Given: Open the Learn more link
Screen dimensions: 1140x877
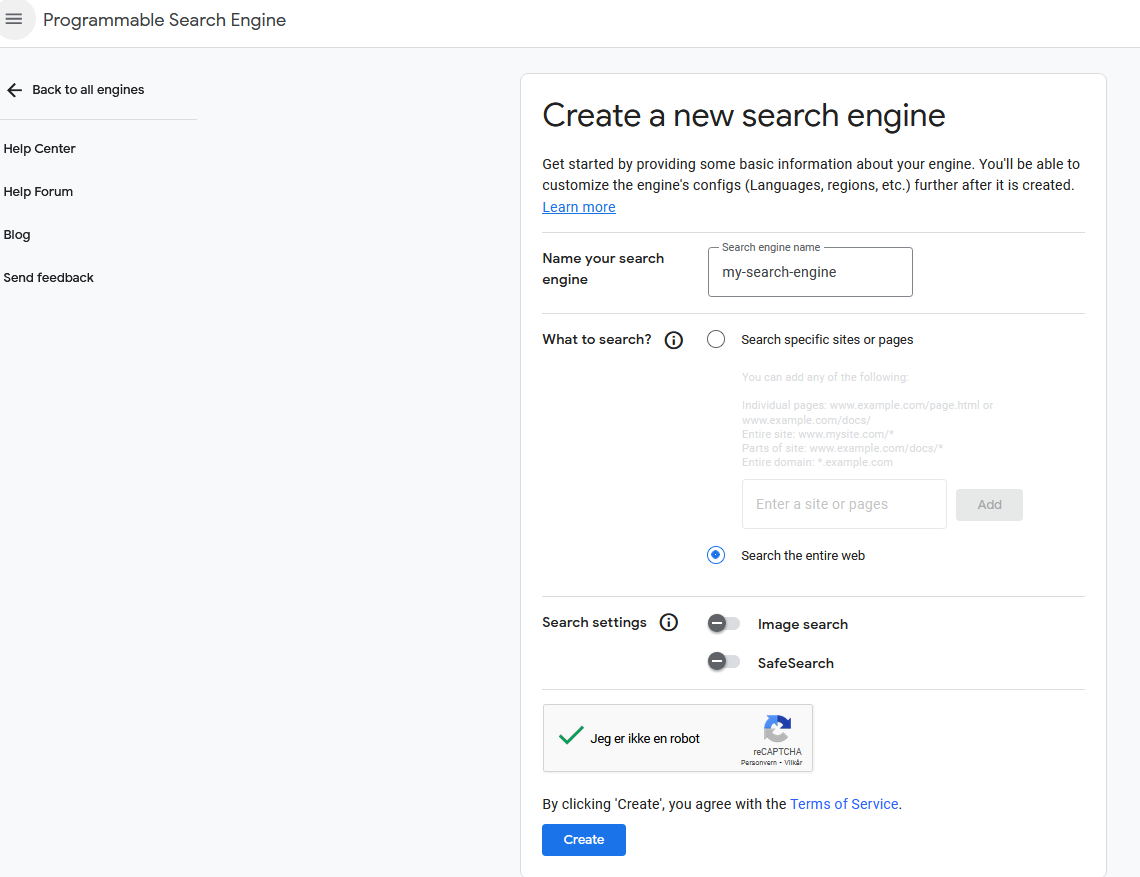Looking at the screenshot, I should pos(579,207).
